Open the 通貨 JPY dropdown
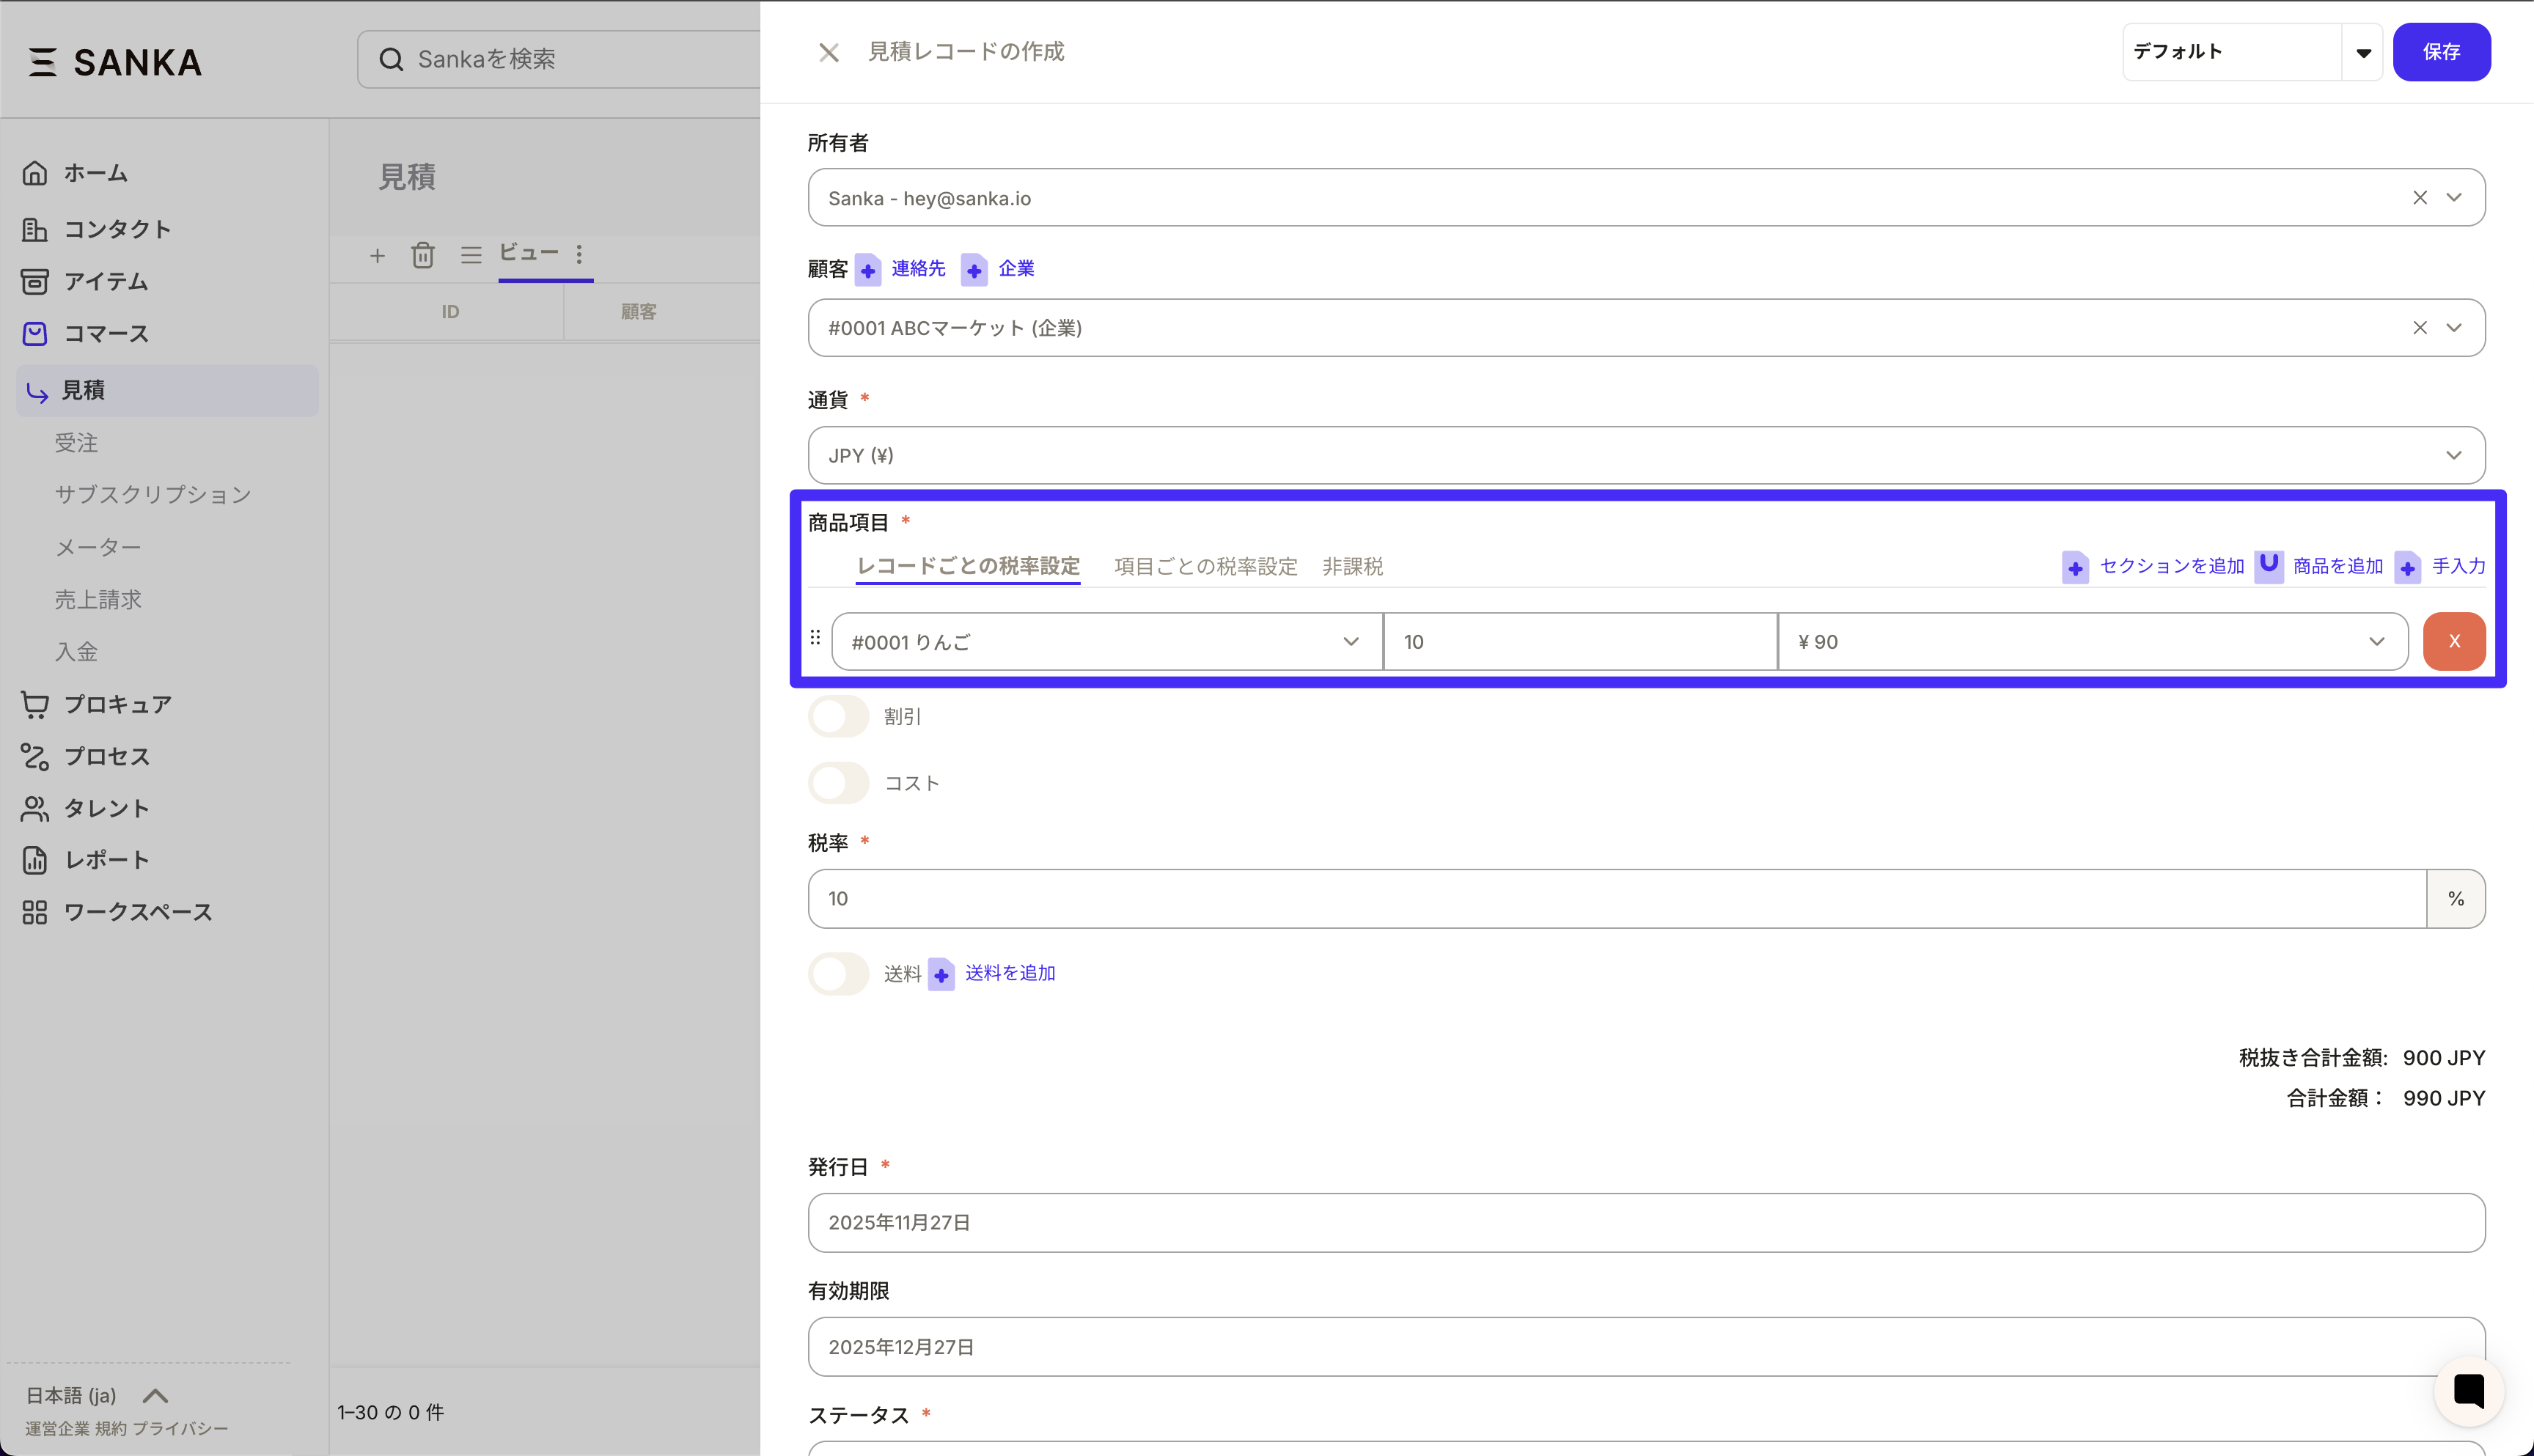The width and height of the screenshot is (2534, 1456). pyautogui.click(x=2454, y=455)
